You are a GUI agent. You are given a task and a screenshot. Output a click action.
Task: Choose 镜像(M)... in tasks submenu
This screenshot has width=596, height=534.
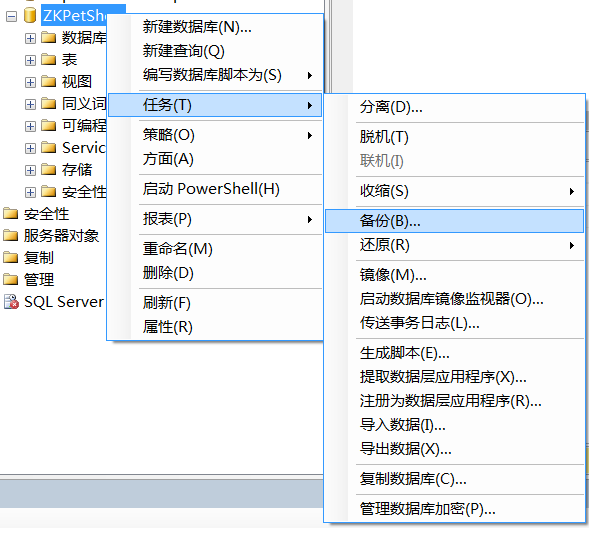pos(455,275)
